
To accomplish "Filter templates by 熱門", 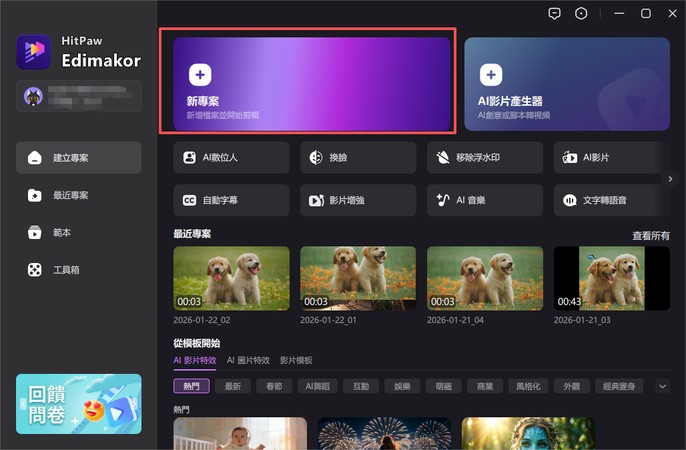I will [192, 386].
